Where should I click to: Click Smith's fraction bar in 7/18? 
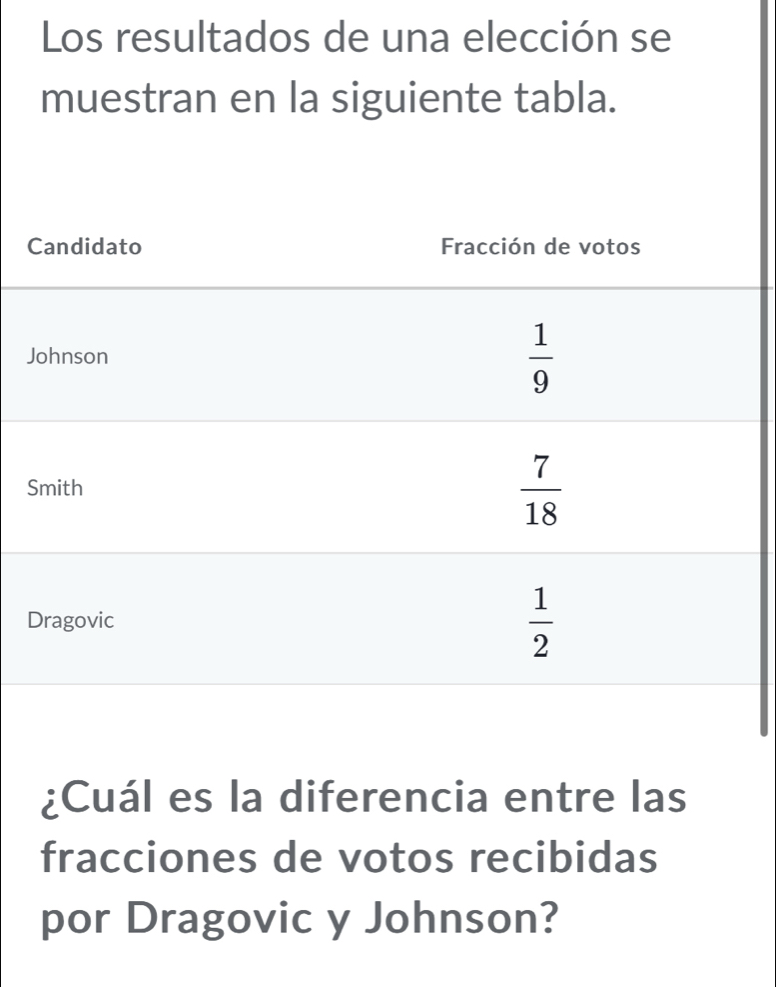540,489
